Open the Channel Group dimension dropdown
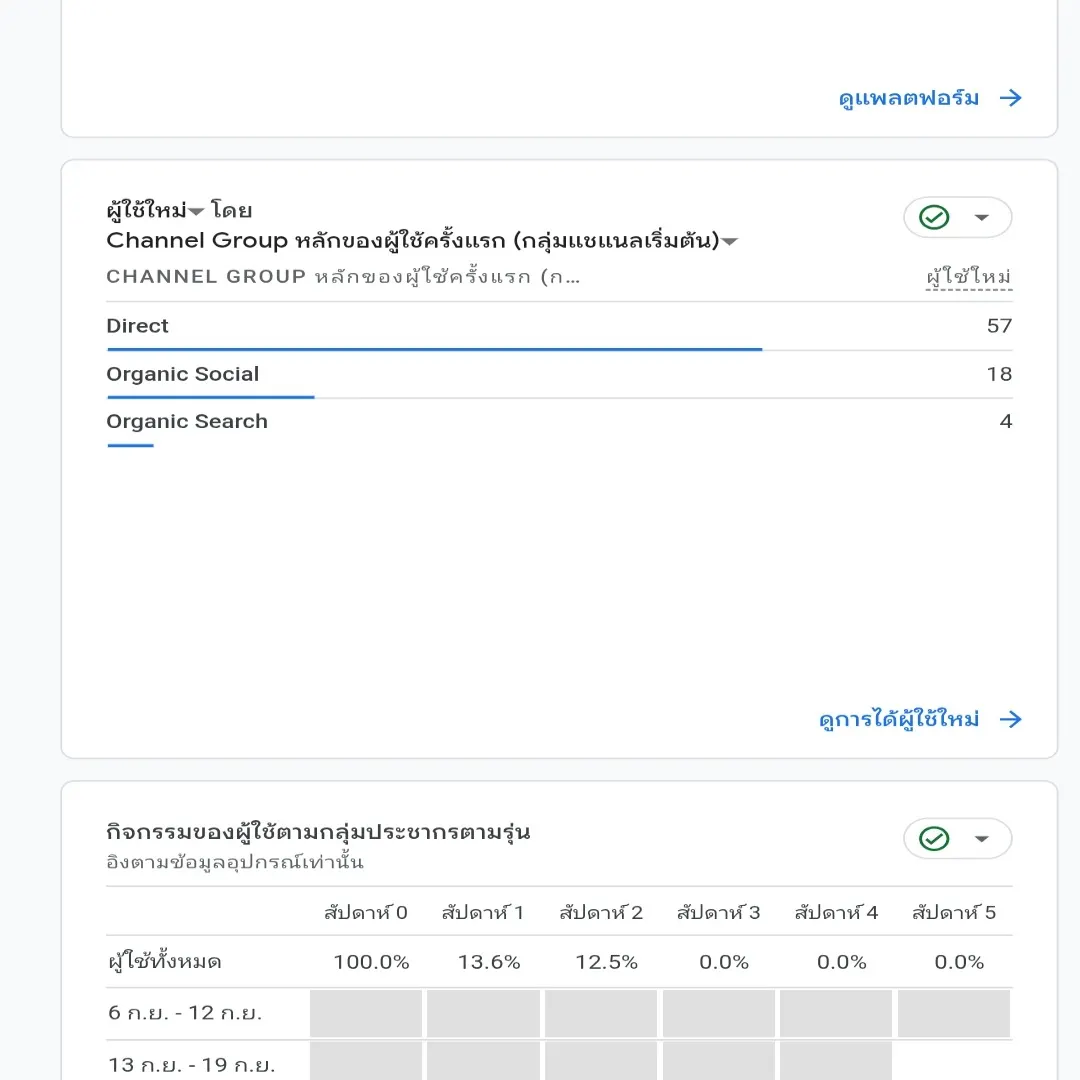The image size is (1080, 1080). pyautogui.click(x=729, y=241)
